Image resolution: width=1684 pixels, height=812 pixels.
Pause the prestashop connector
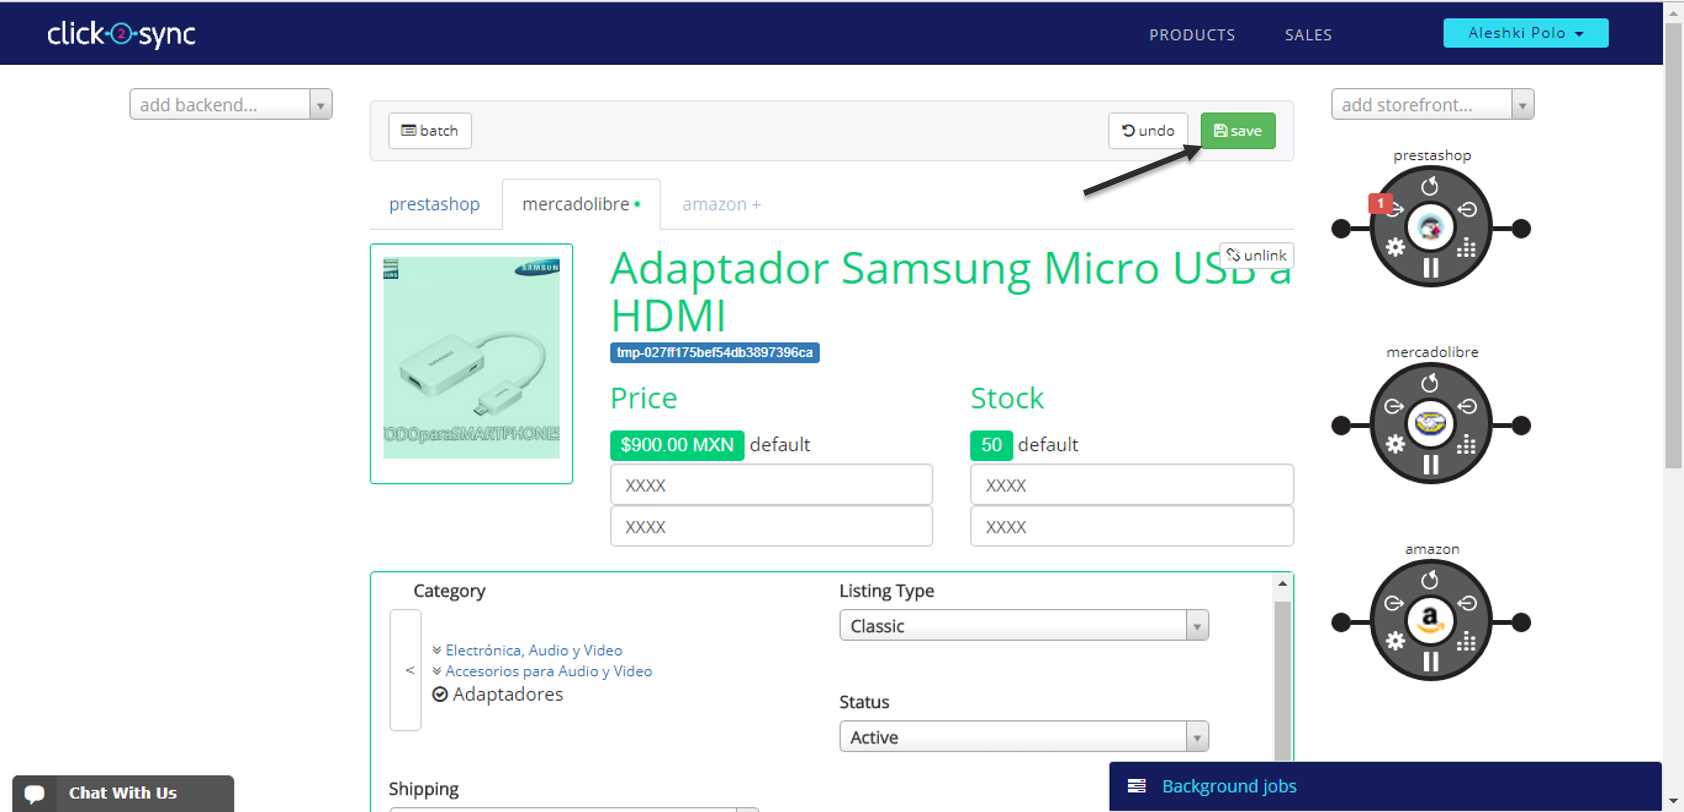tap(1431, 268)
